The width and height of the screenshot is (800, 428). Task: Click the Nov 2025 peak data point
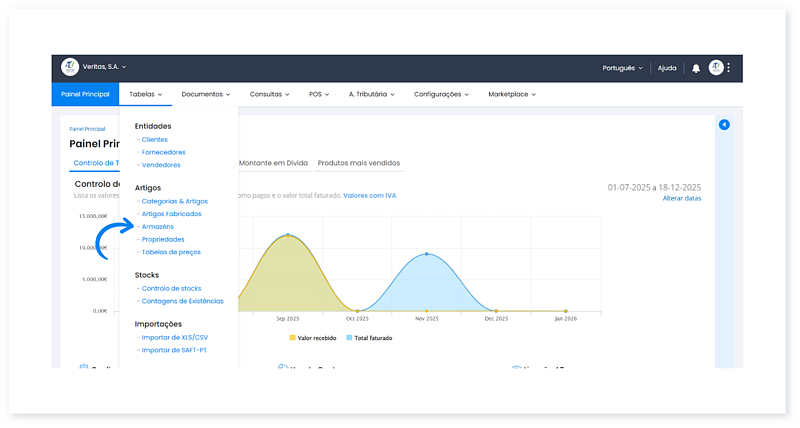[427, 254]
